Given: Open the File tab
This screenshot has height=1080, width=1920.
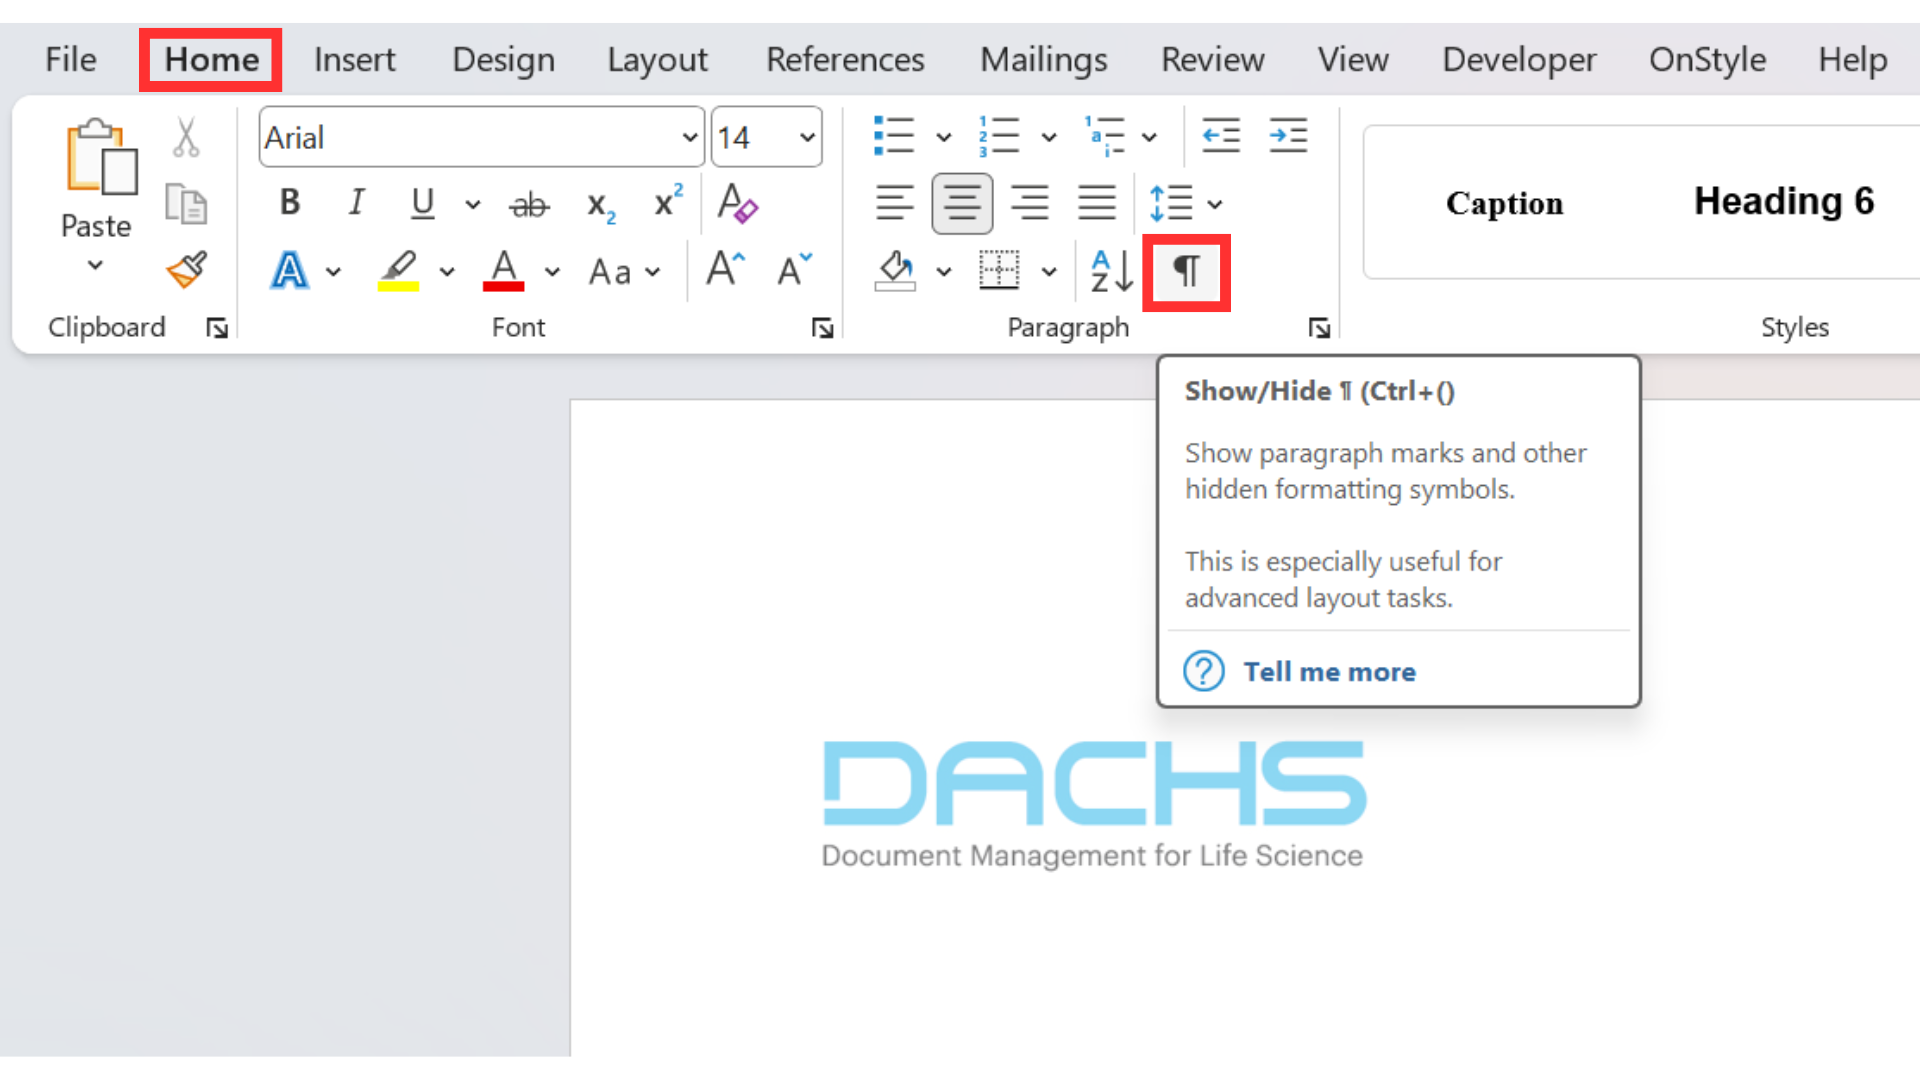Looking at the screenshot, I should point(71,60).
